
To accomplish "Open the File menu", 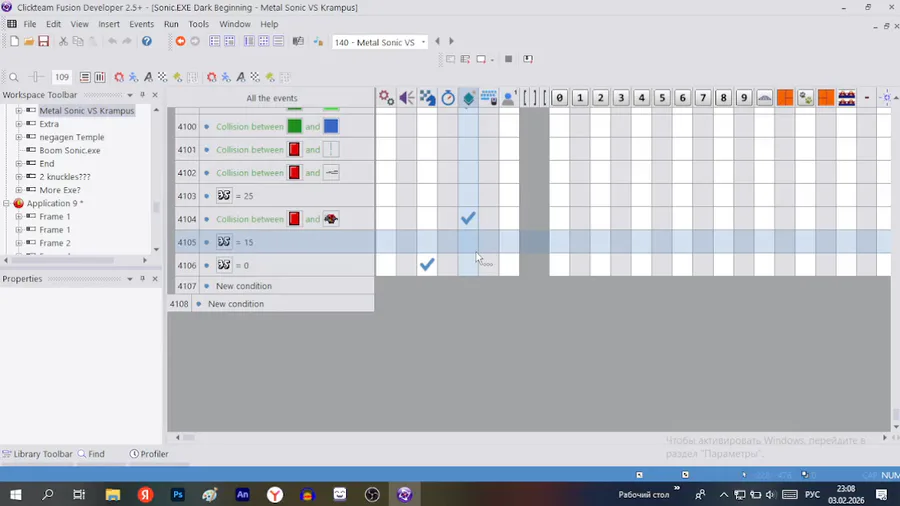I will (30, 24).
